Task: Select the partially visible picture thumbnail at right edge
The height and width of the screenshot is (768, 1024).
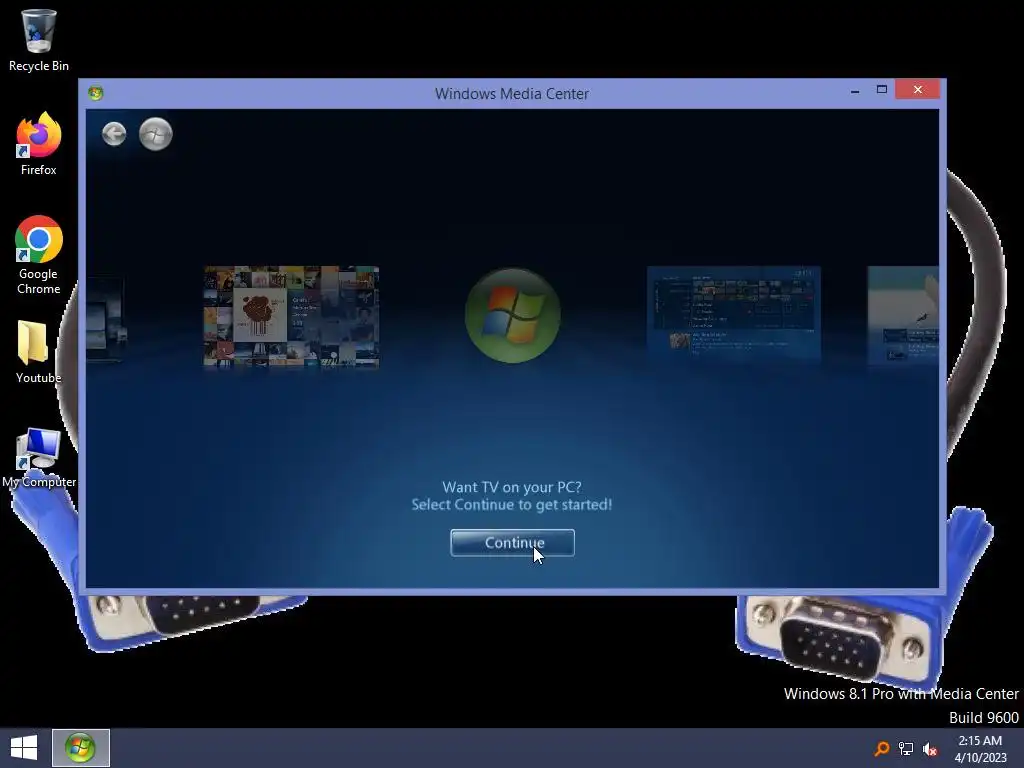Action: (x=903, y=315)
